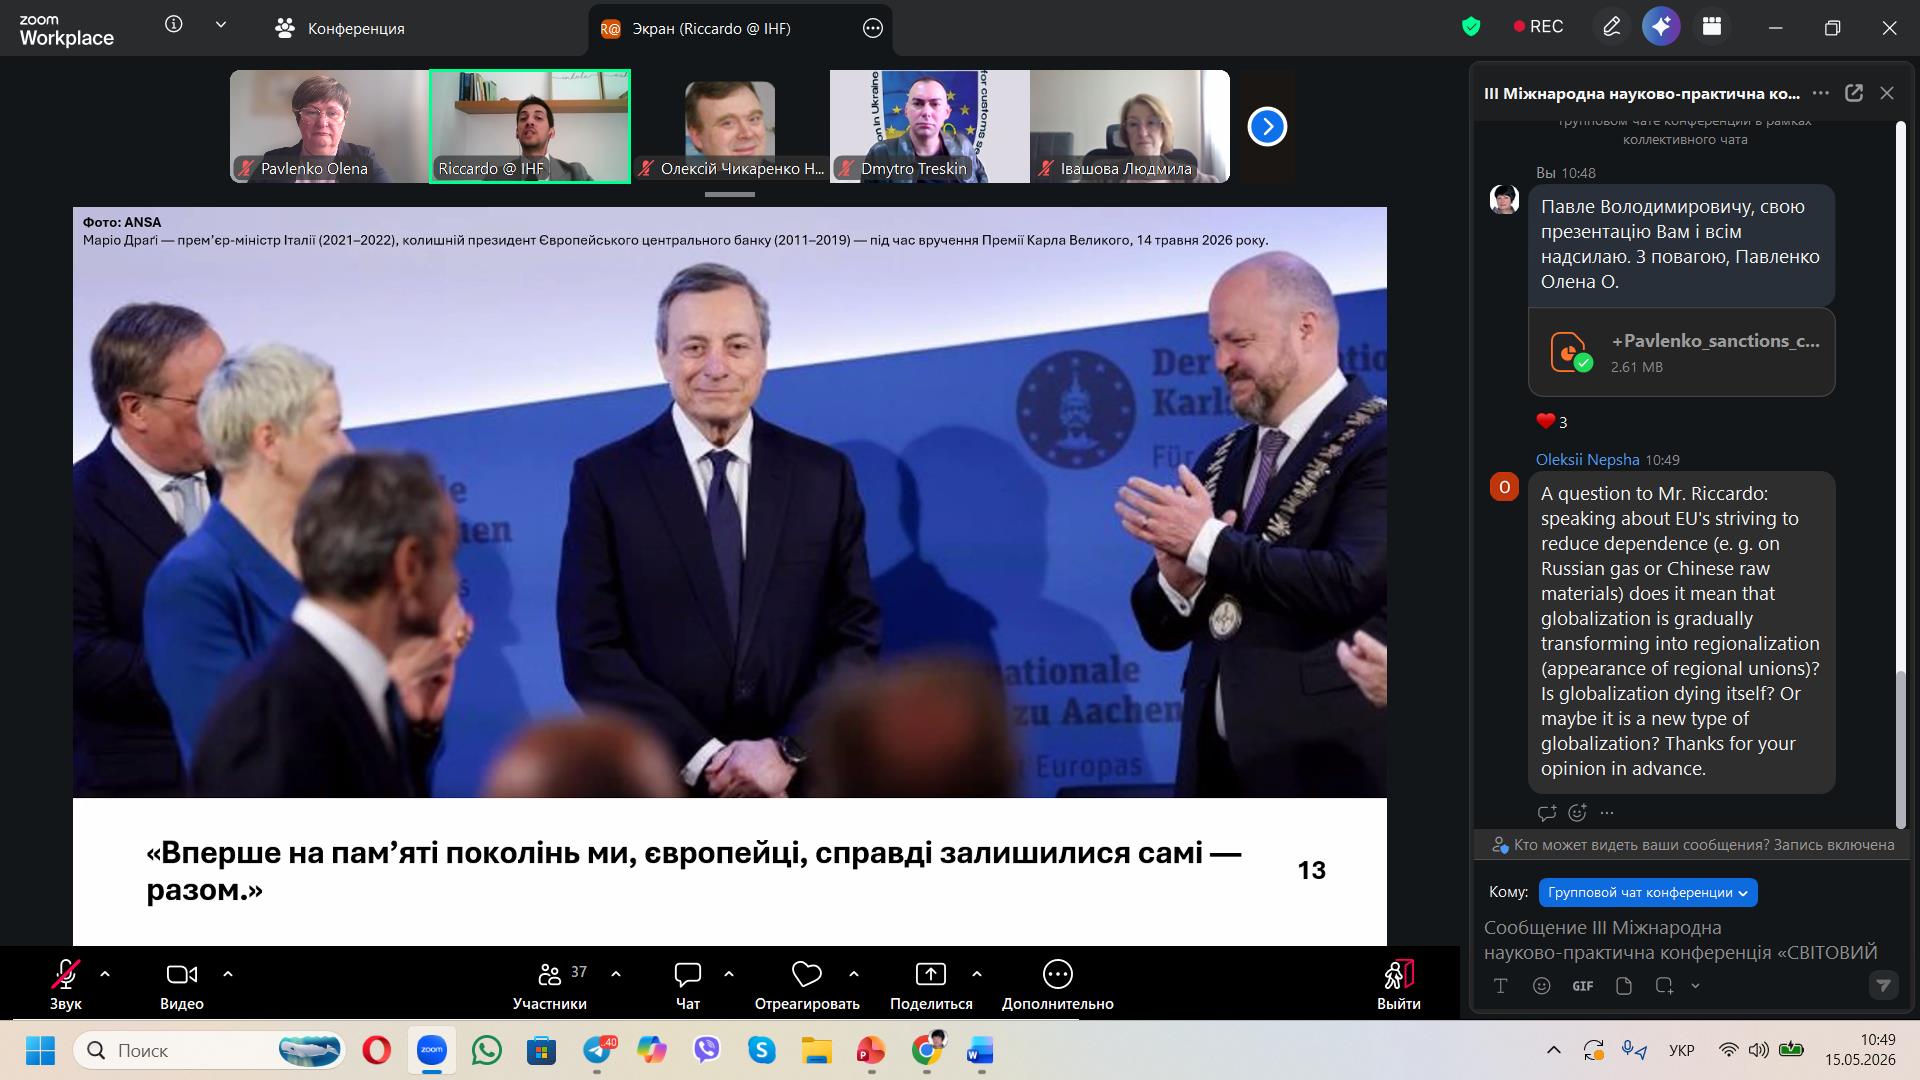Image resolution: width=1920 pixels, height=1080 pixels.
Task: Attach a file using the file icon
Action: (x=1623, y=986)
